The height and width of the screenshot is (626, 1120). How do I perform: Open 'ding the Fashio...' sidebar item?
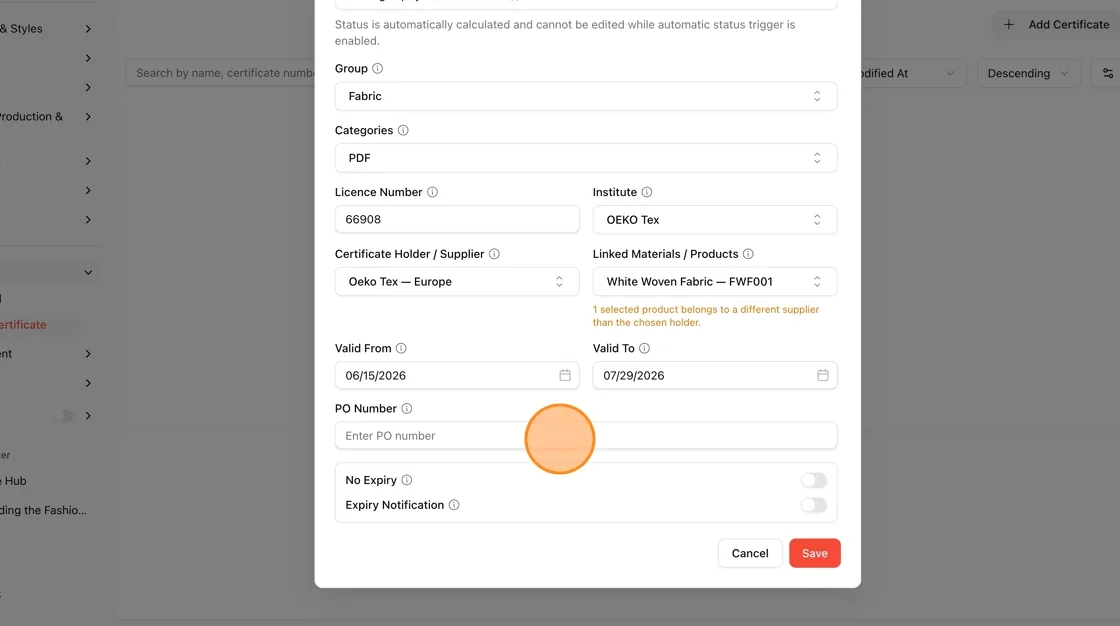click(43, 510)
